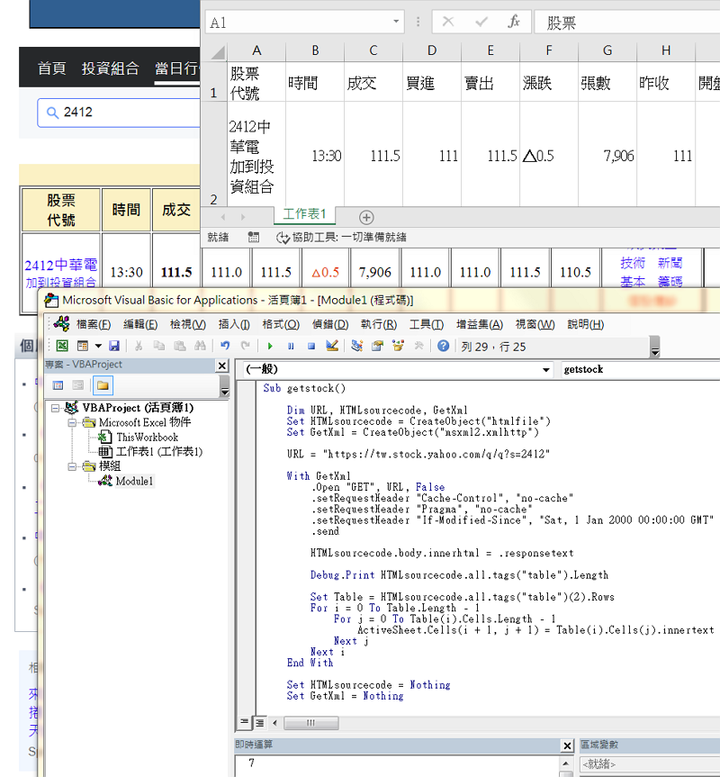Click the code window horizontal scrollbar thumb
Screen dimensions: 720x777
tap(311, 723)
